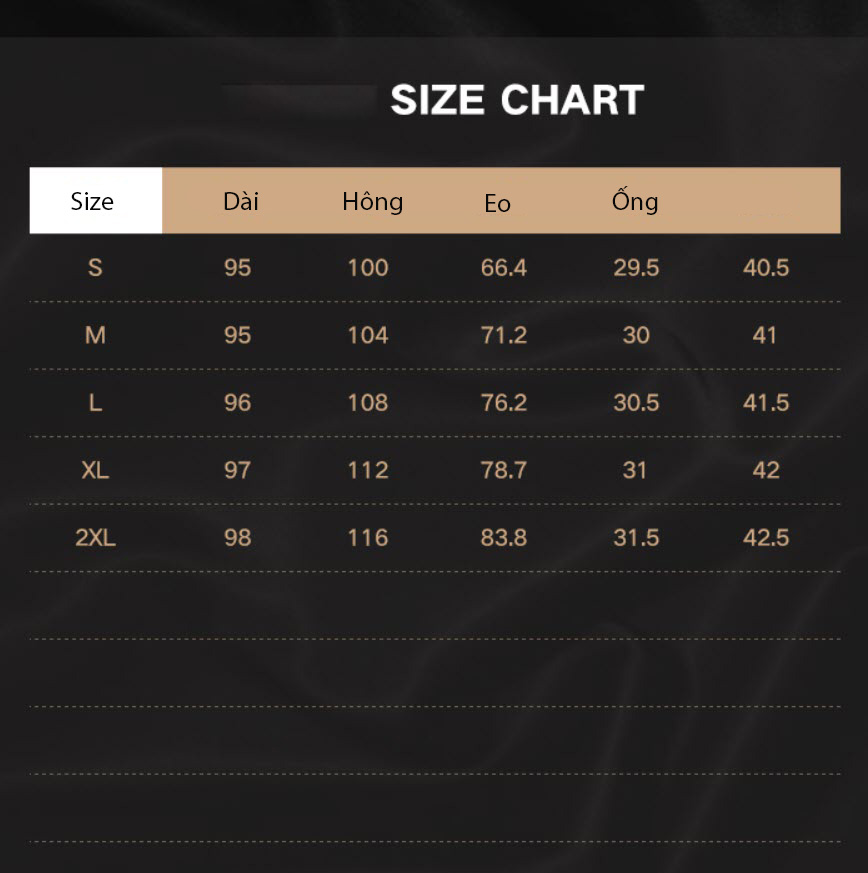This screenshot has height=873, width=868.
Task: Select the XL size row label
Action: click(95, 470)
